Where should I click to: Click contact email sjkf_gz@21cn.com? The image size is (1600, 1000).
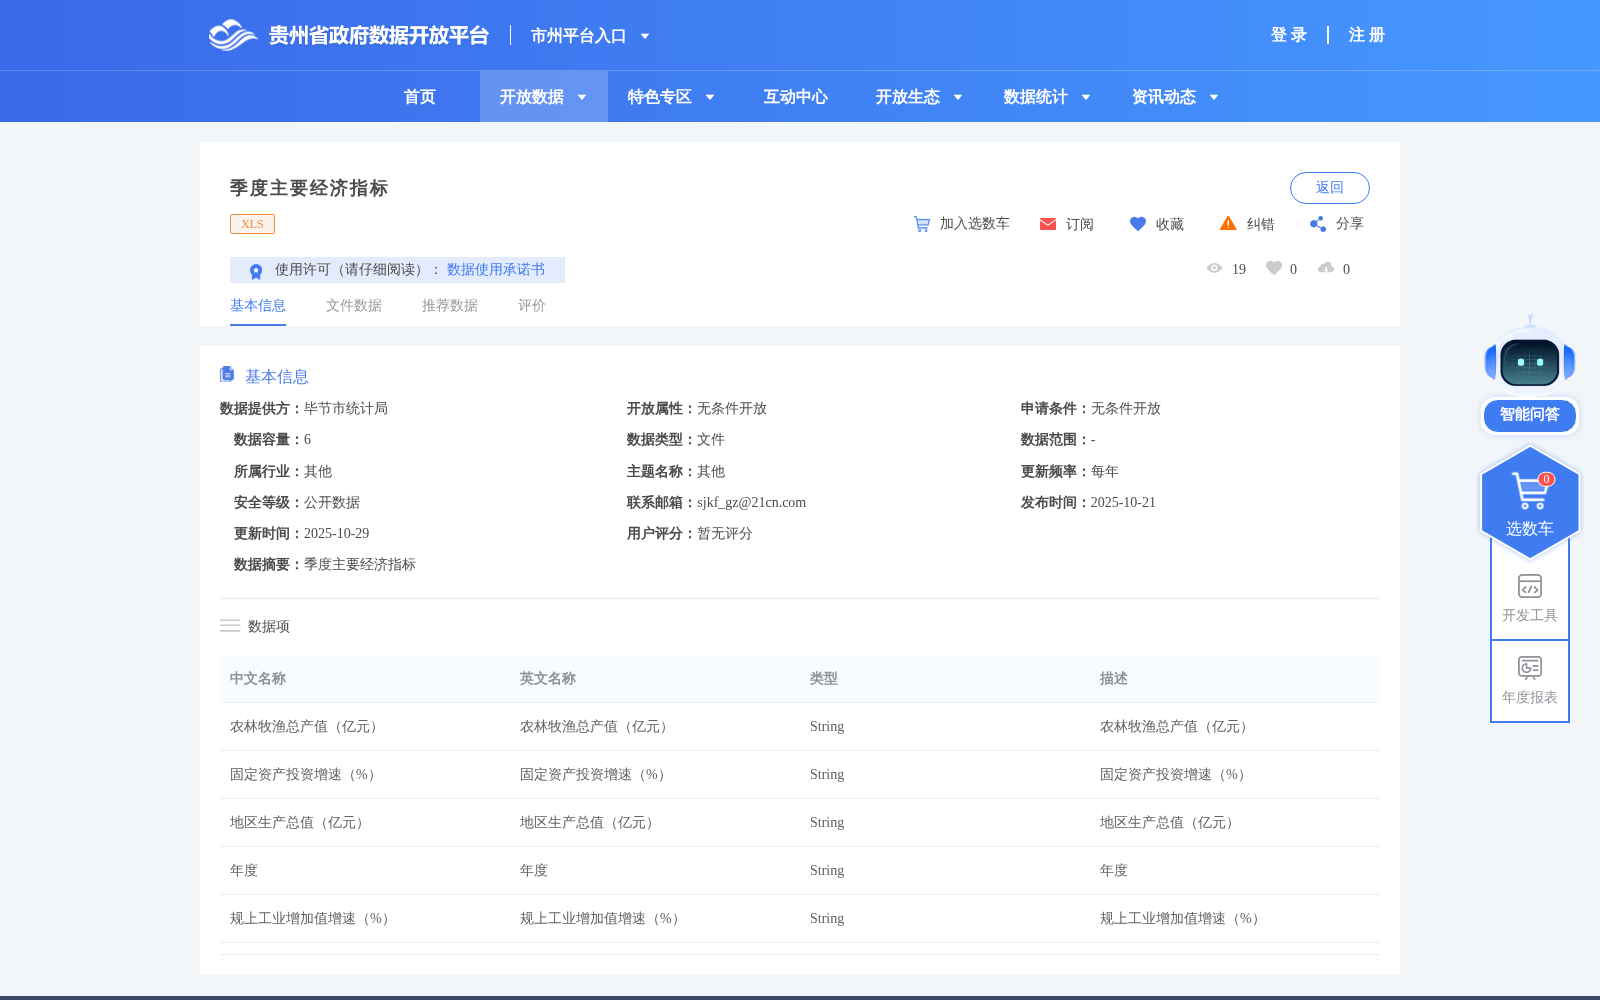pos(752,503)
